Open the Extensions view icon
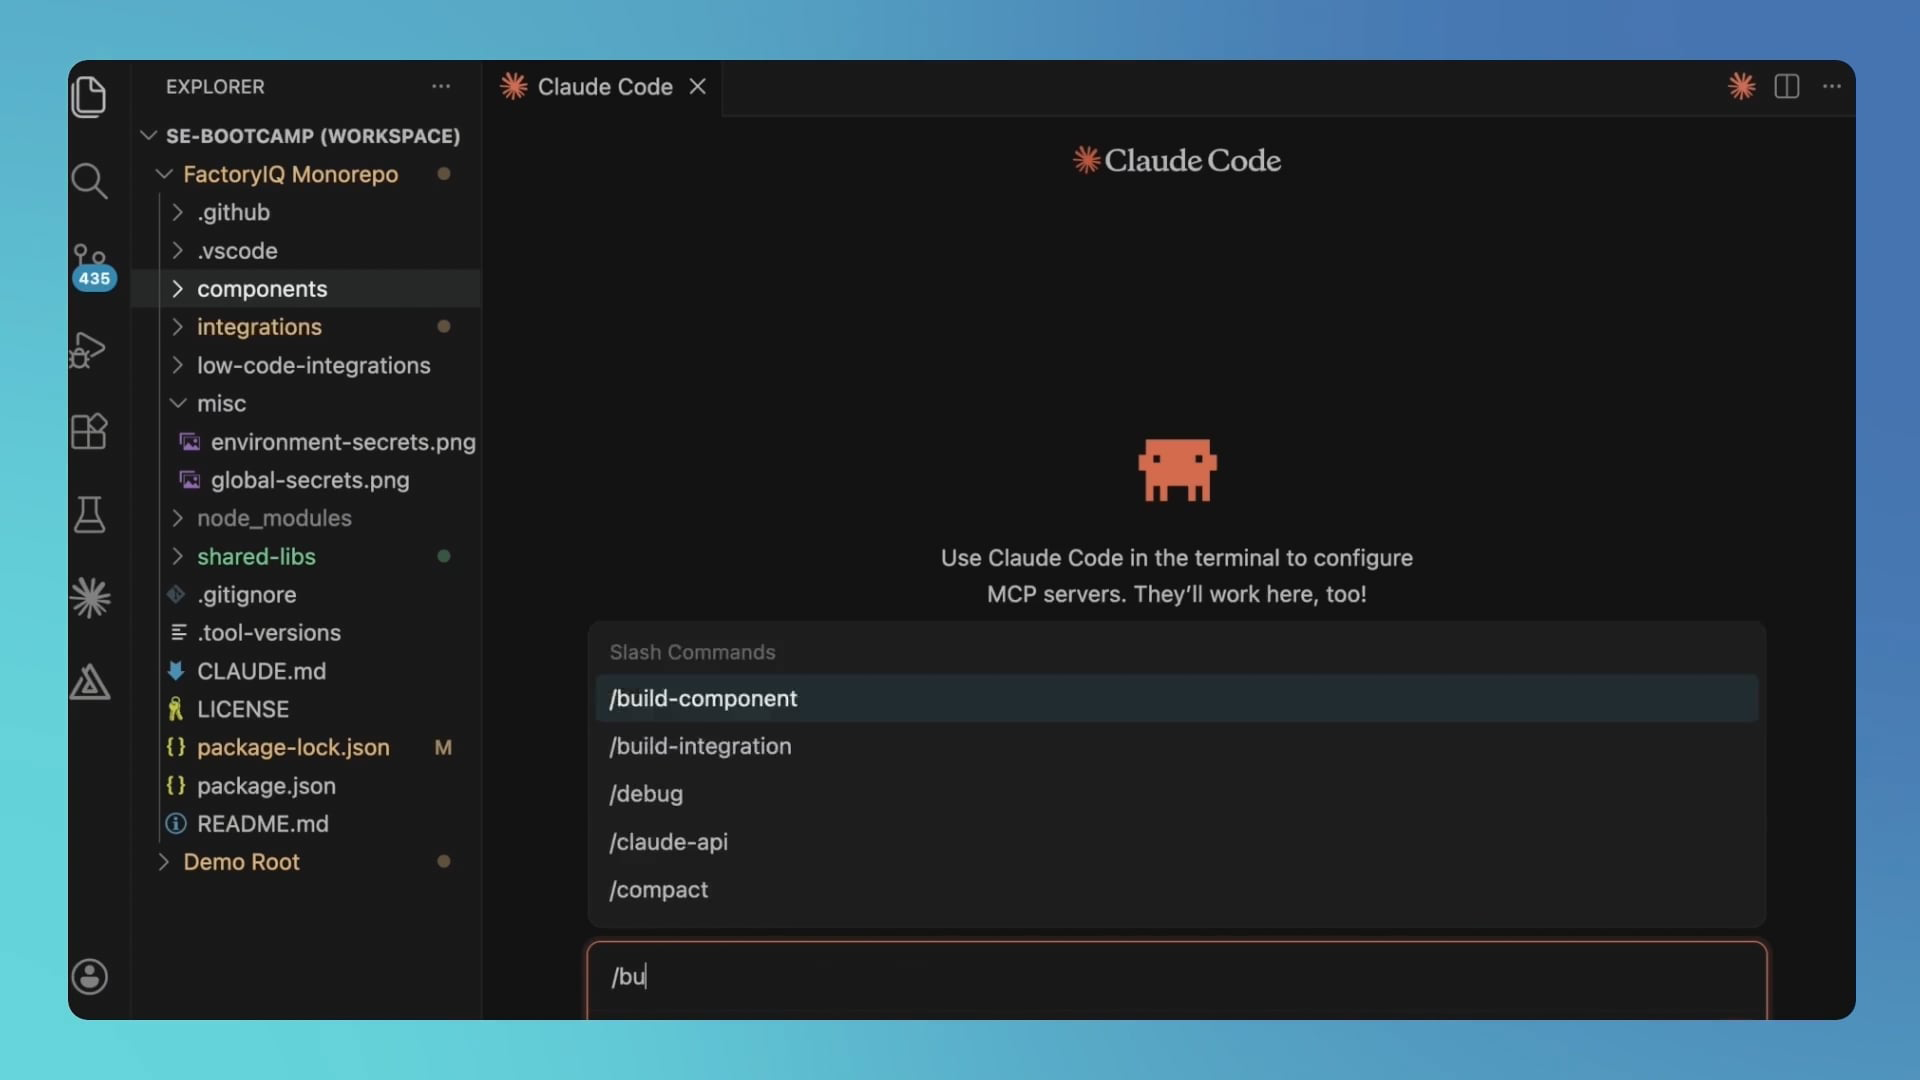 coord(89,432)
